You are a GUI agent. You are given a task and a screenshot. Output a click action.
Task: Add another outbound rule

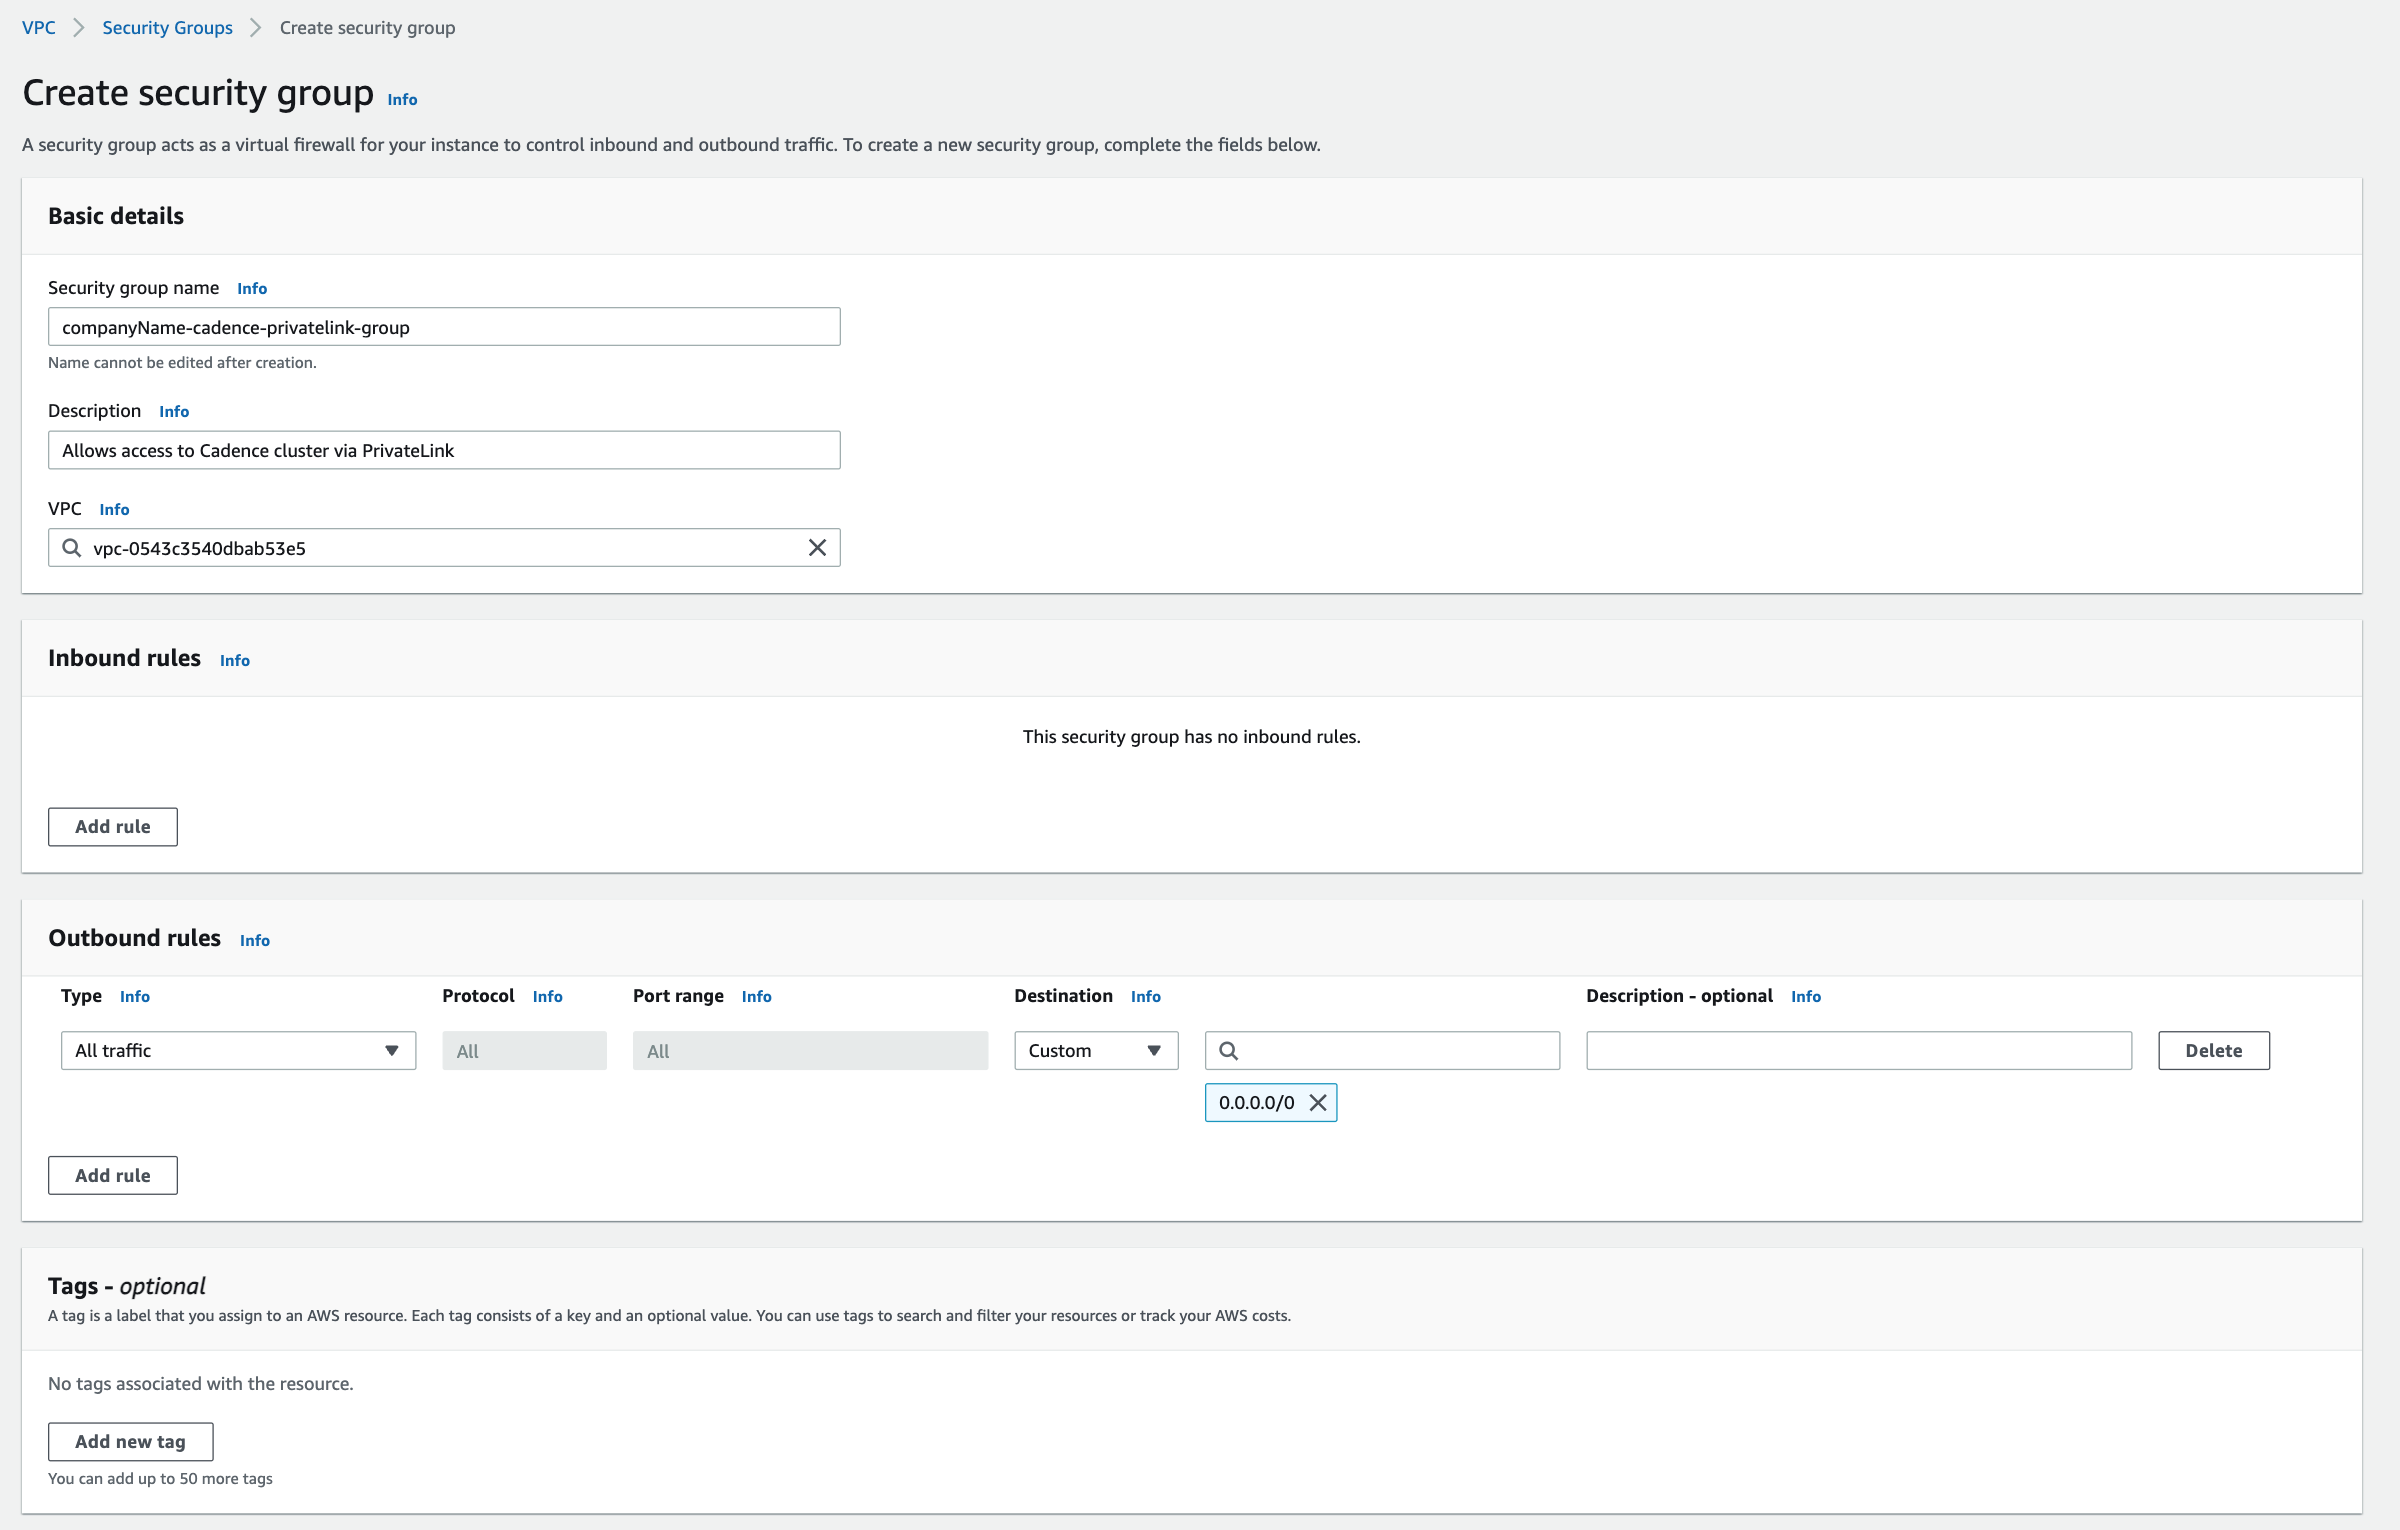[x=113, y=1176]
